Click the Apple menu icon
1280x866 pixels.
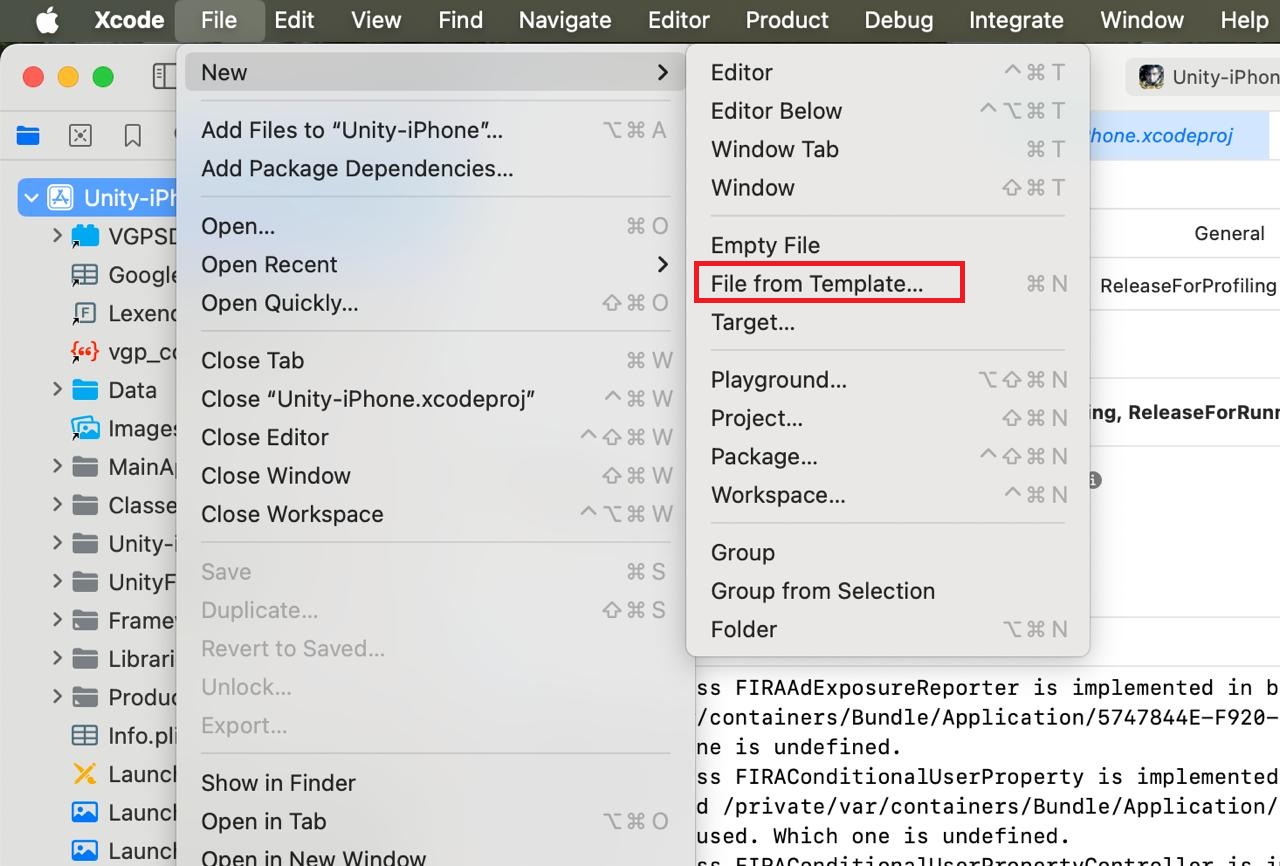click(46, 19)
